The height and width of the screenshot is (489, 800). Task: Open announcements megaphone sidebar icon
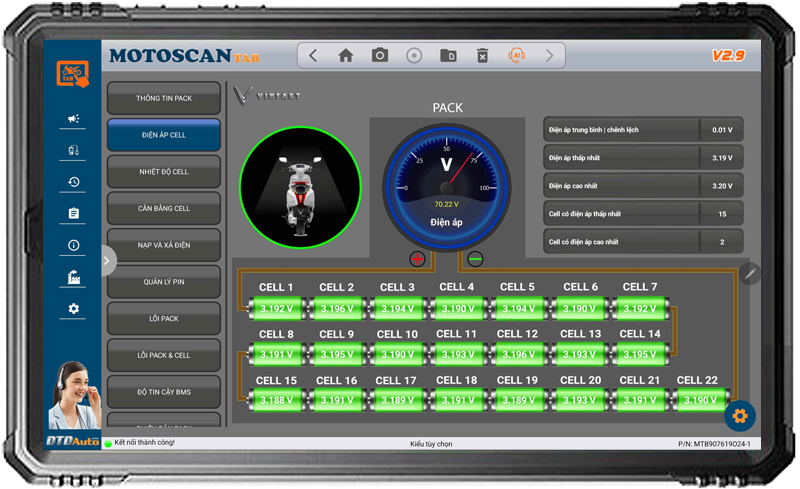pyautogui.click(x=73, y=118)
